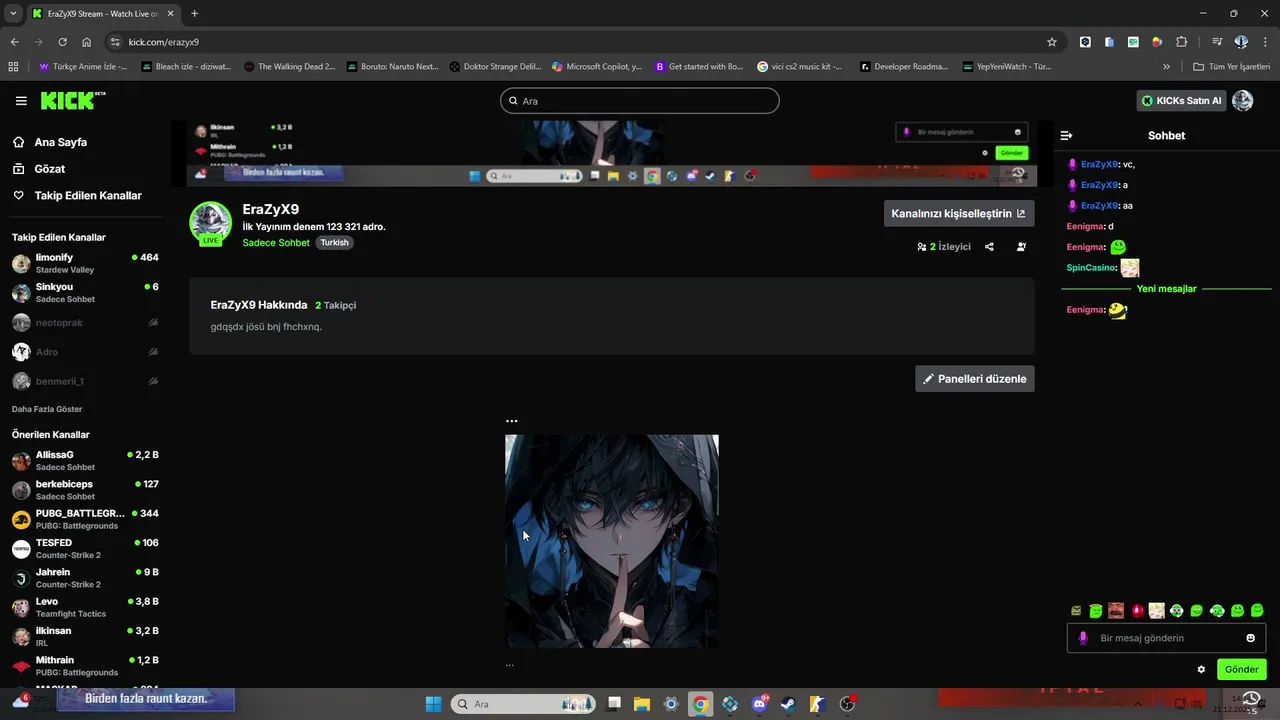Open chat settings gear icon
The width and height of the screenshot is (1280, 720).
click(1201, 670)
